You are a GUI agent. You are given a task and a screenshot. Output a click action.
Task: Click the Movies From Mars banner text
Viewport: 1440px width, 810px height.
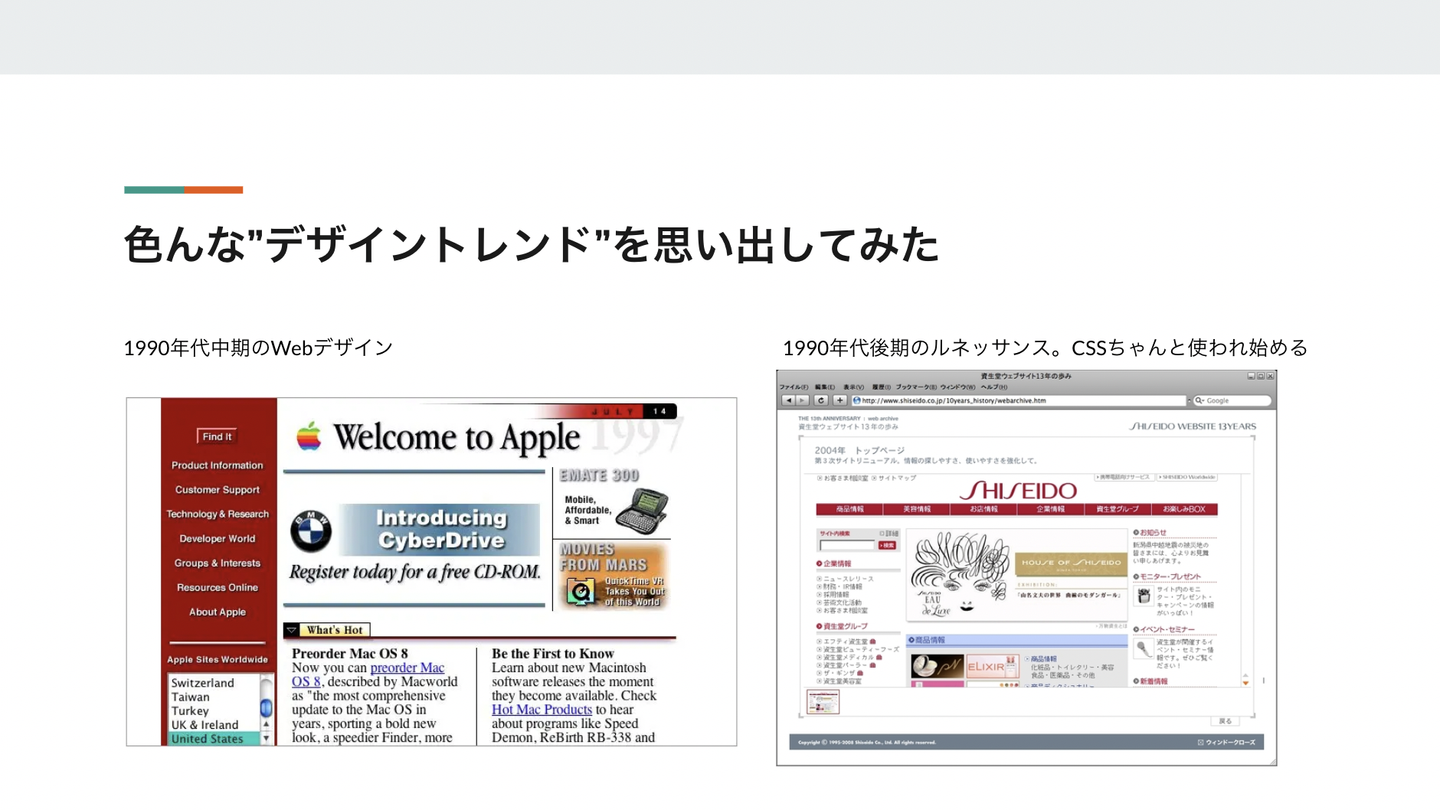coord(603,557)
